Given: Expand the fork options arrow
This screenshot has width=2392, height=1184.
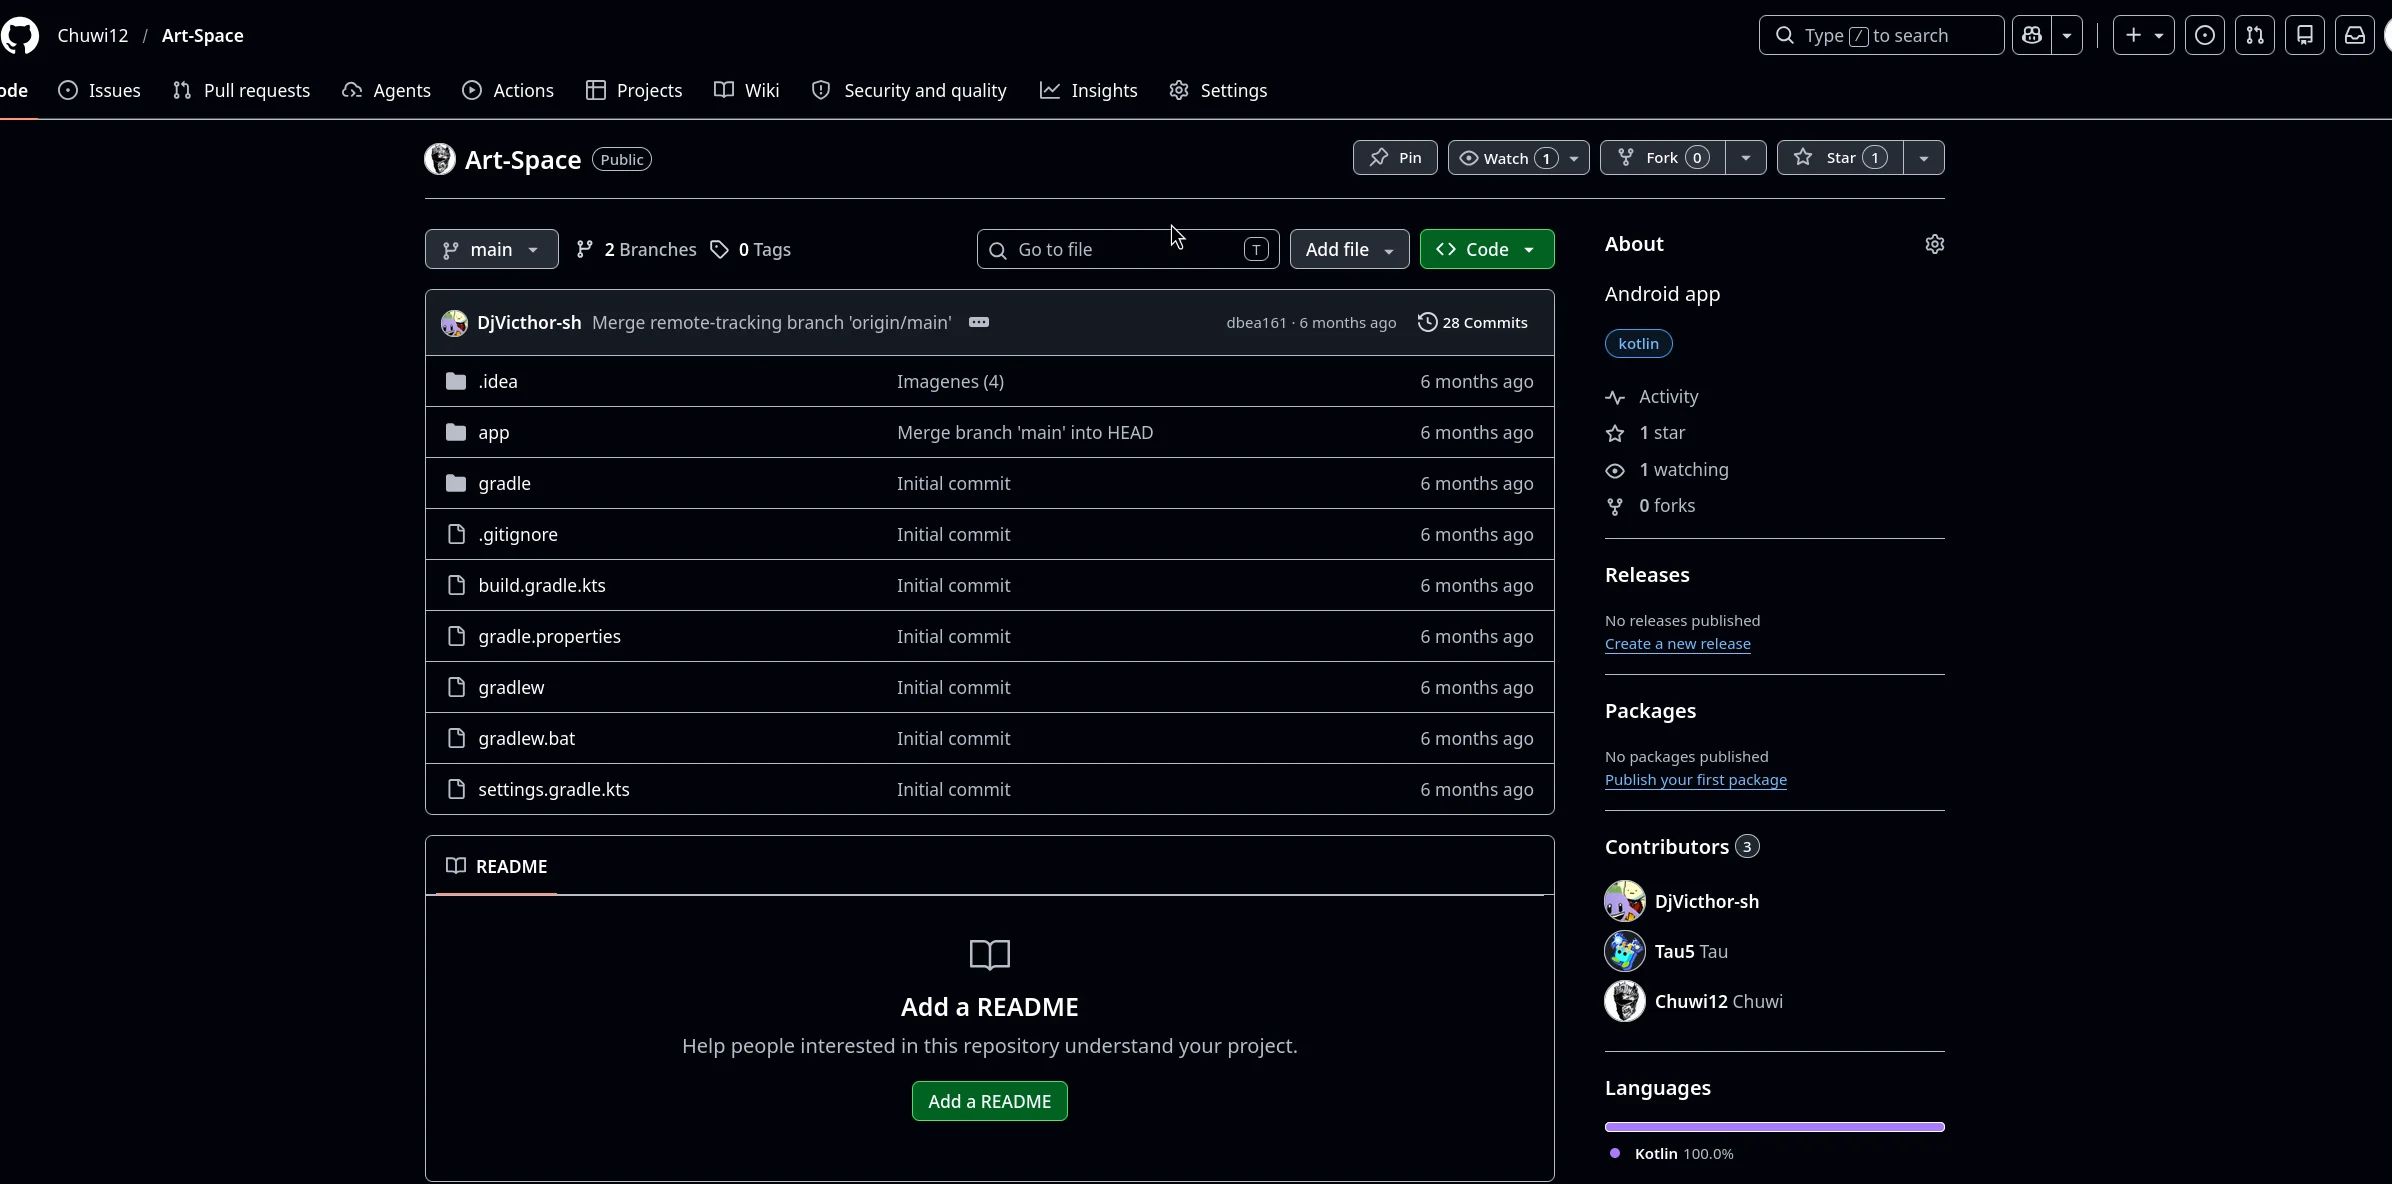Looking at the screenshot, I should coord(1746,158).
